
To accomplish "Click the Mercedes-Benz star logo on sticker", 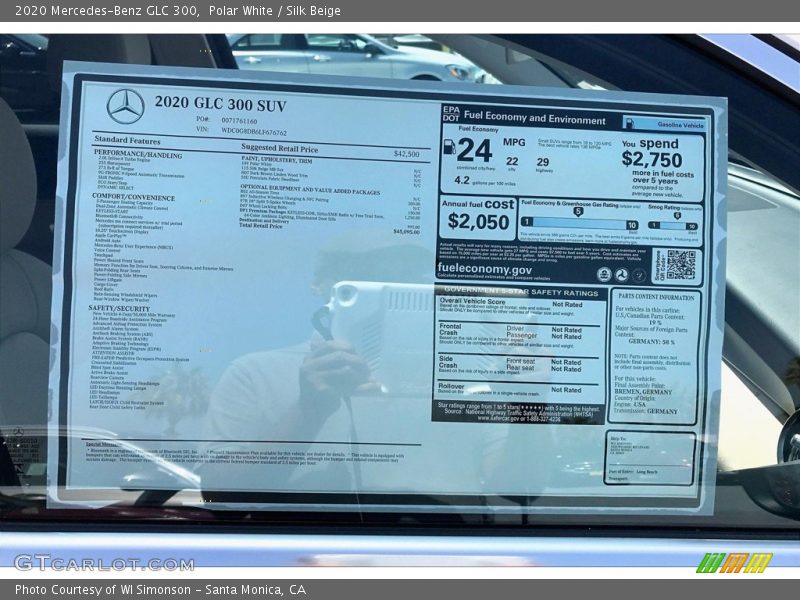I will point(125,107).
